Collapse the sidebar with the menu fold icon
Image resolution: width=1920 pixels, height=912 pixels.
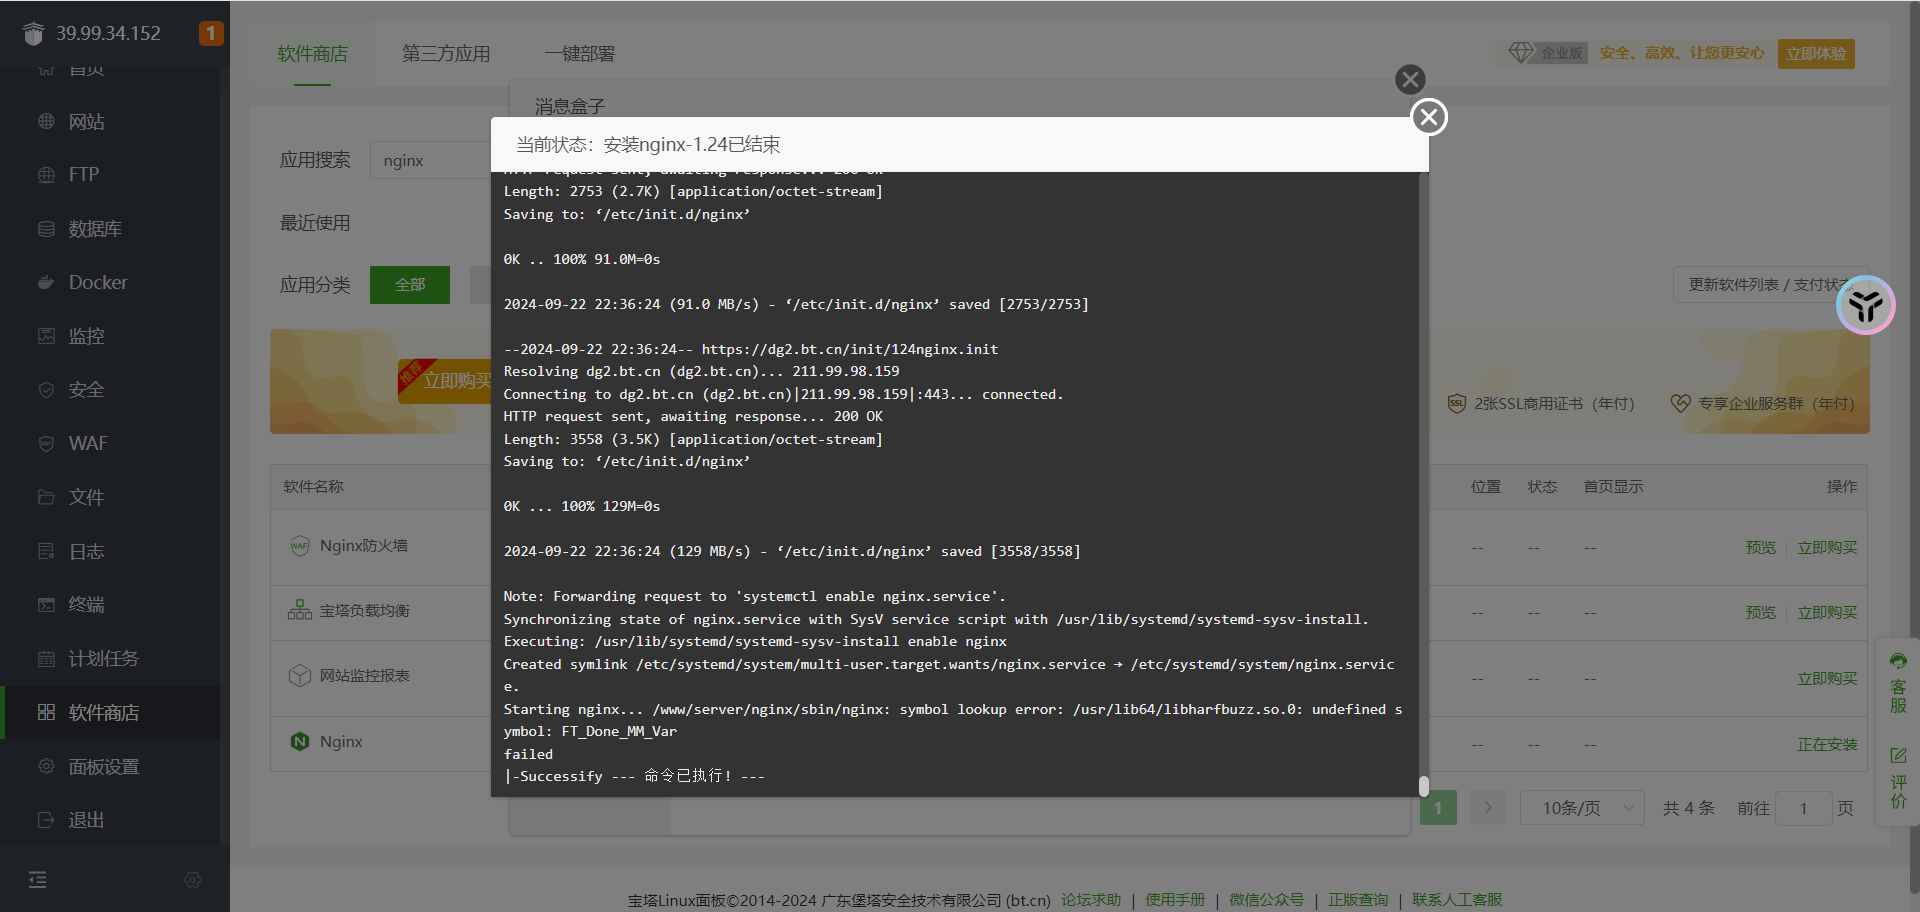pos(38,880)
